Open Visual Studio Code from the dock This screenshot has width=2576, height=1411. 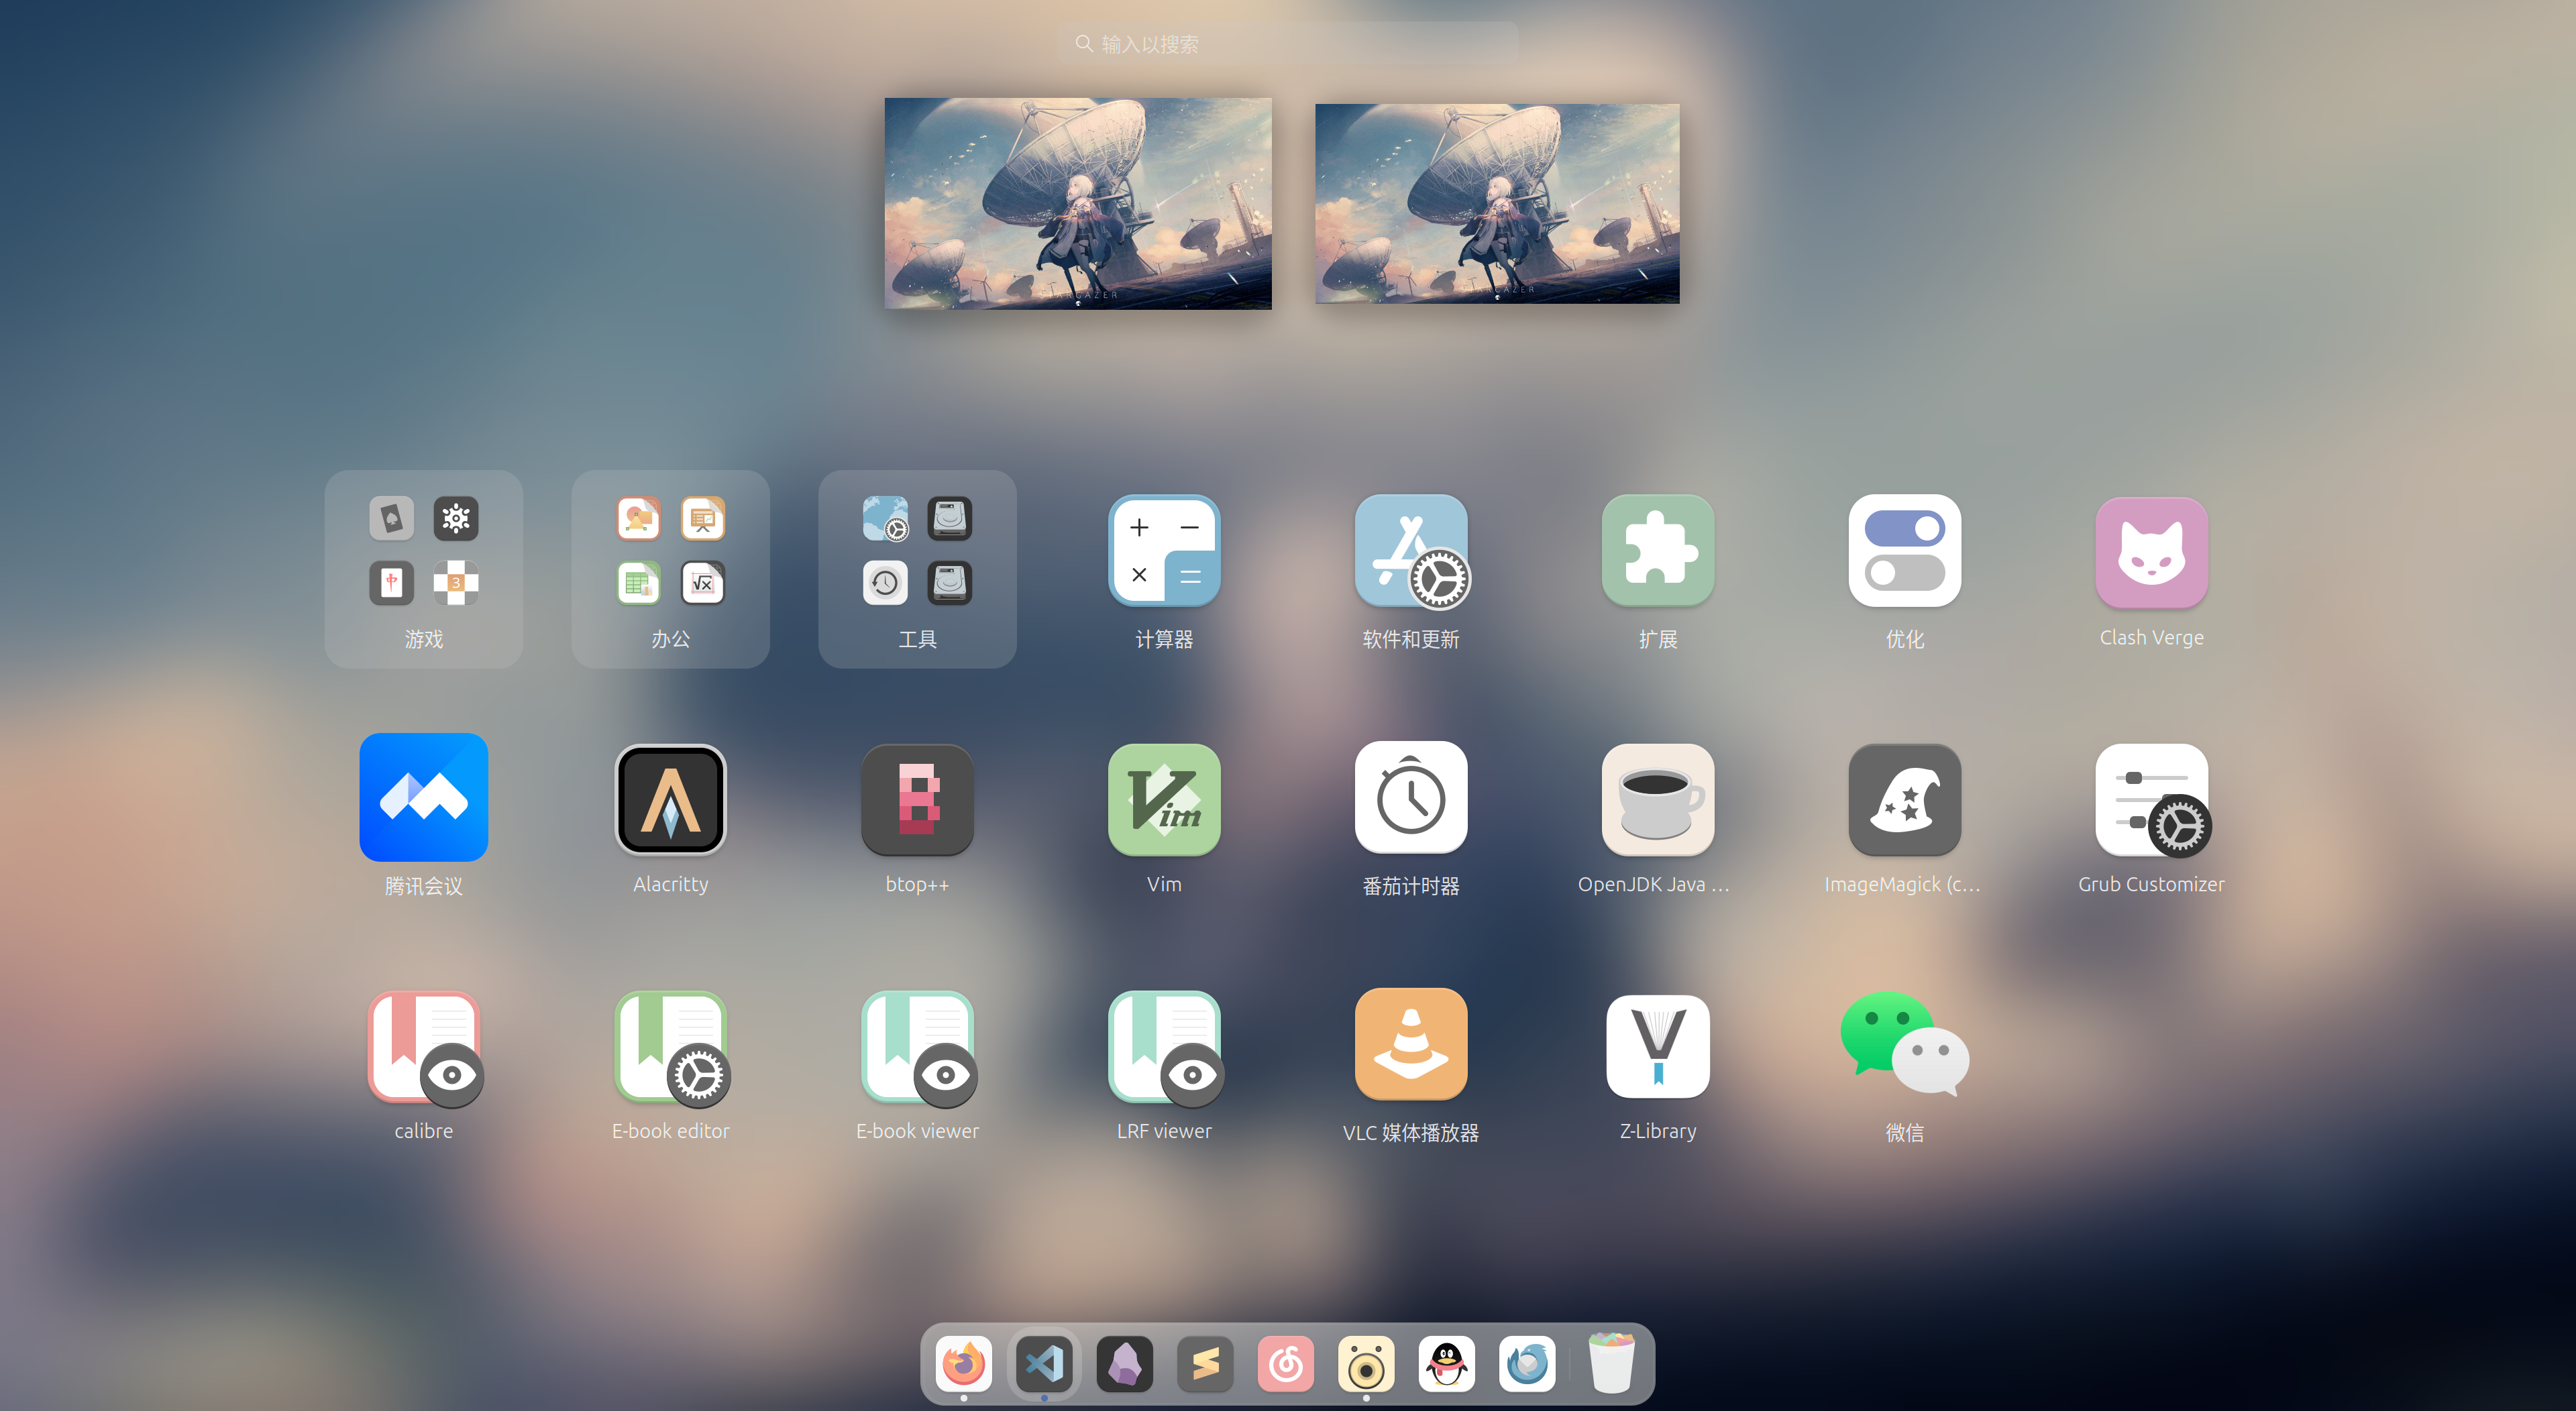point(1044,1363)
